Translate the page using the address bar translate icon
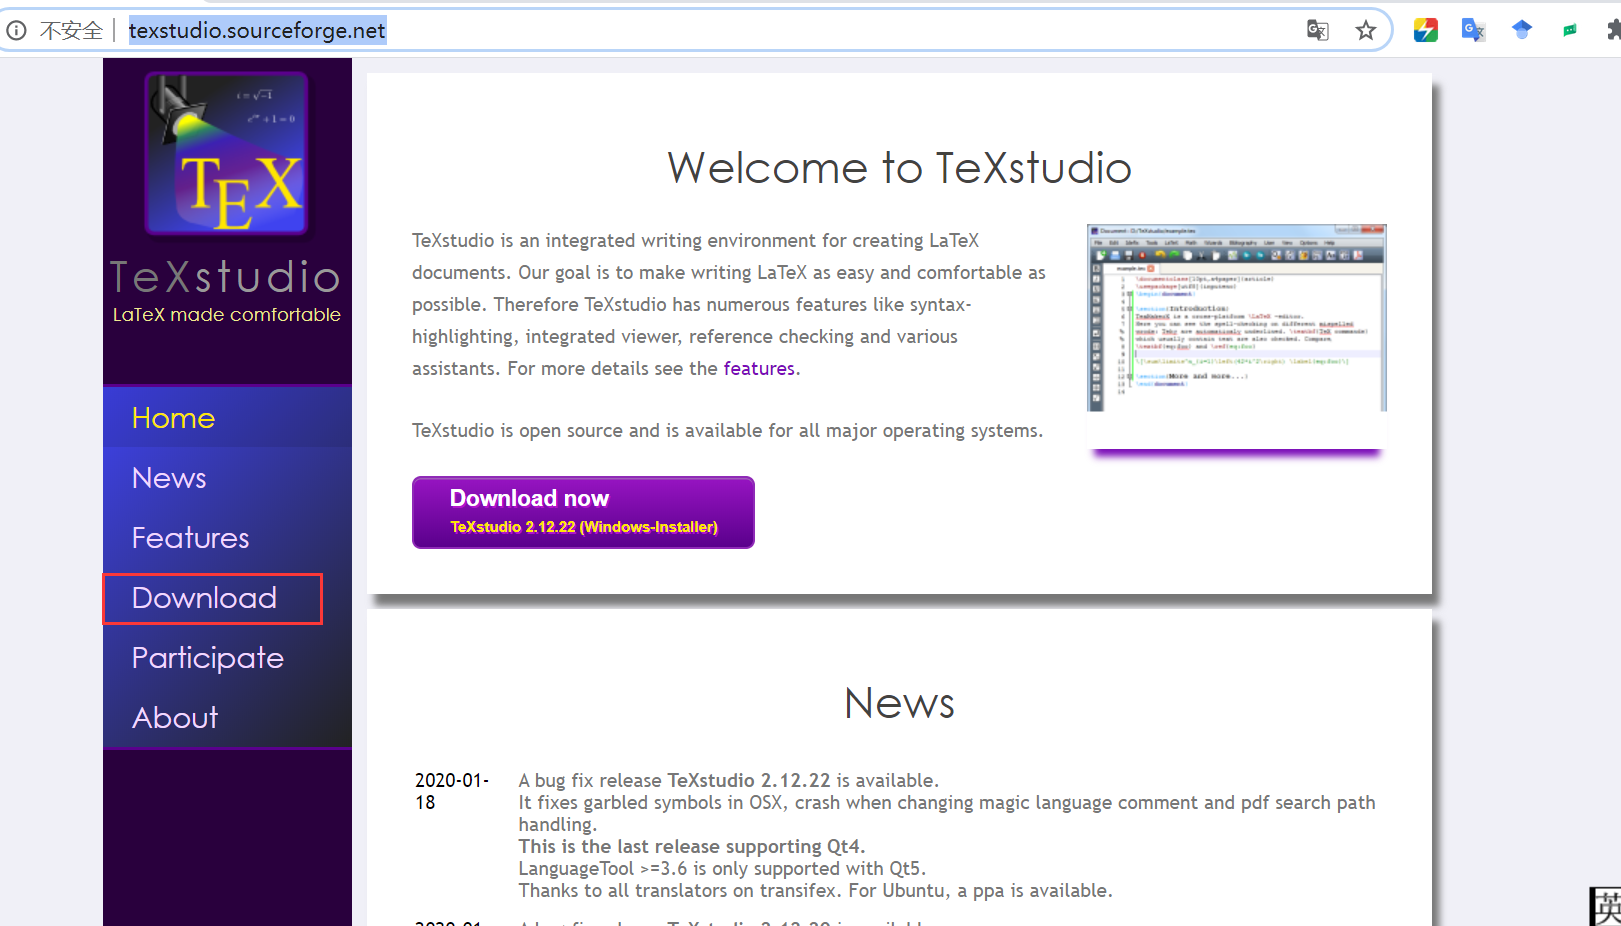Viewport: 1621px width, 926px height. coord(1317,30)
